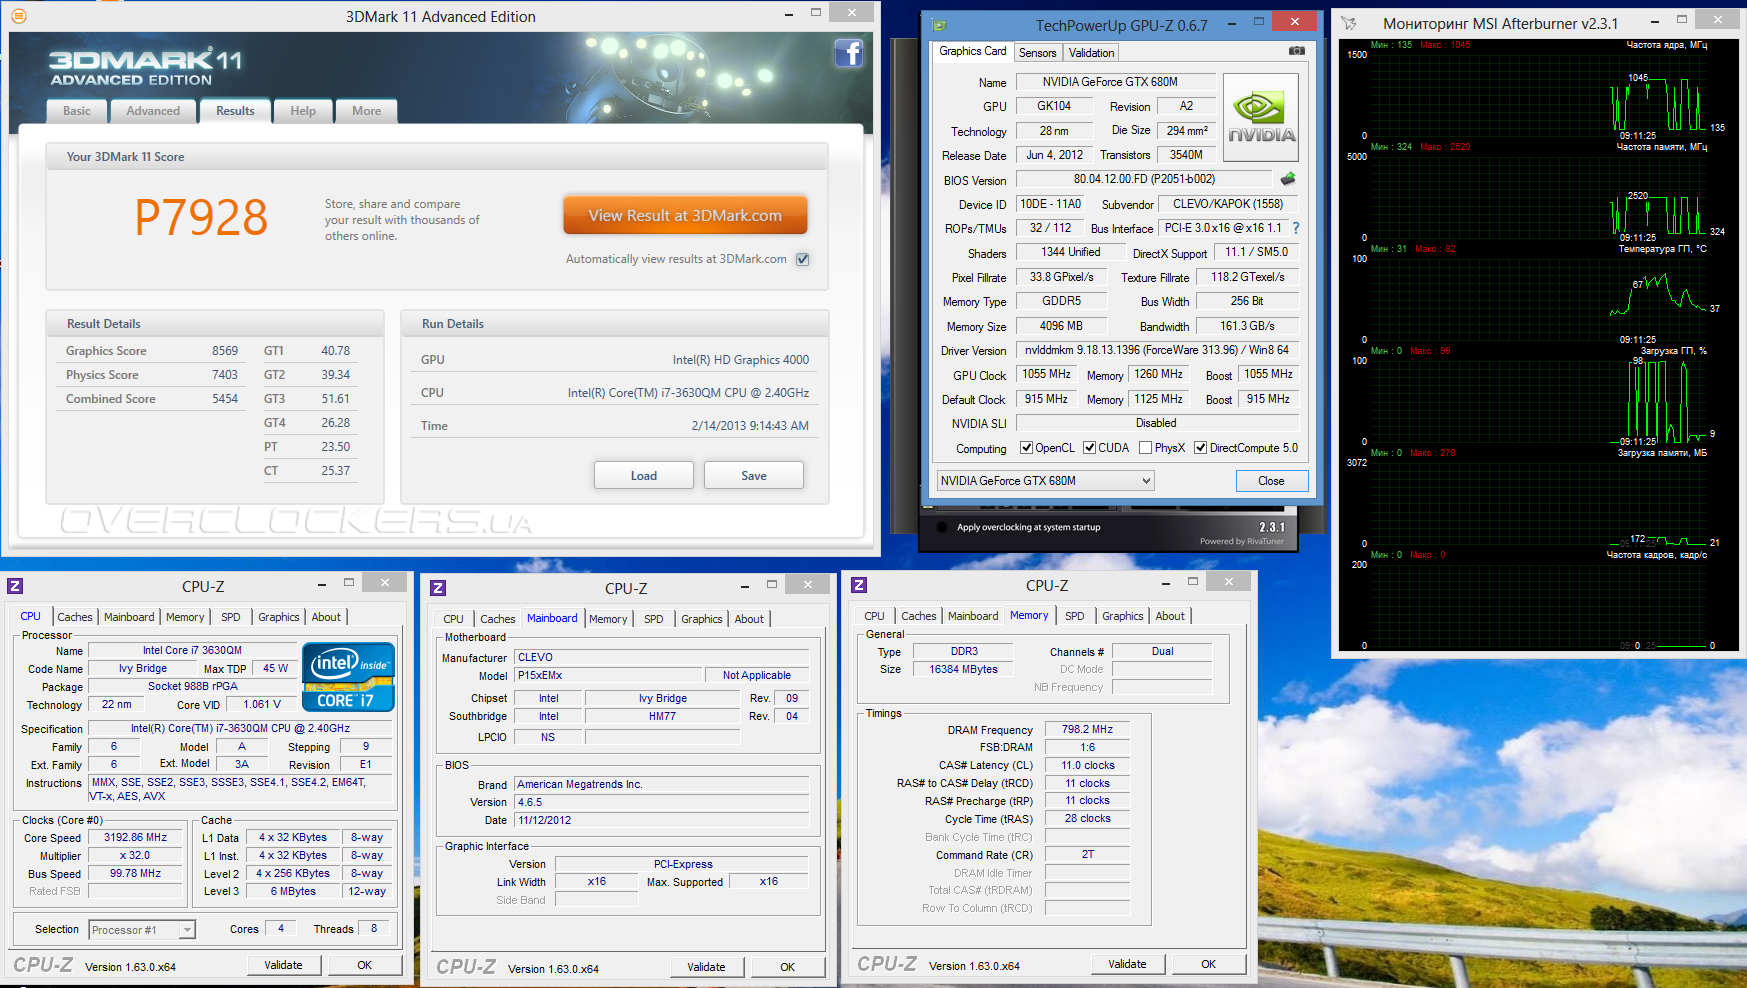Click the GPU Clock 1055 MHz value
This screenshot has height=988, width=1747.
[x=1046, y=374]
